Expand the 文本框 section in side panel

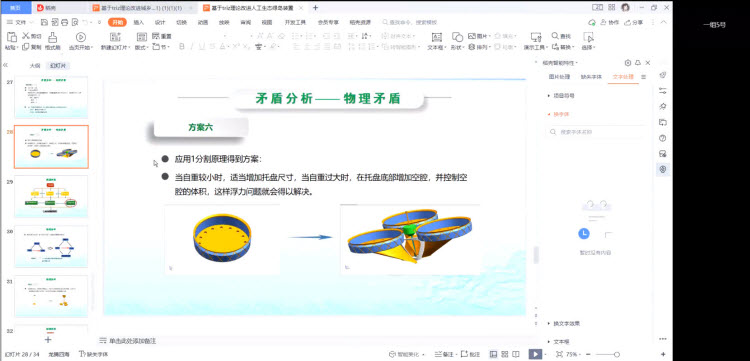560,342
